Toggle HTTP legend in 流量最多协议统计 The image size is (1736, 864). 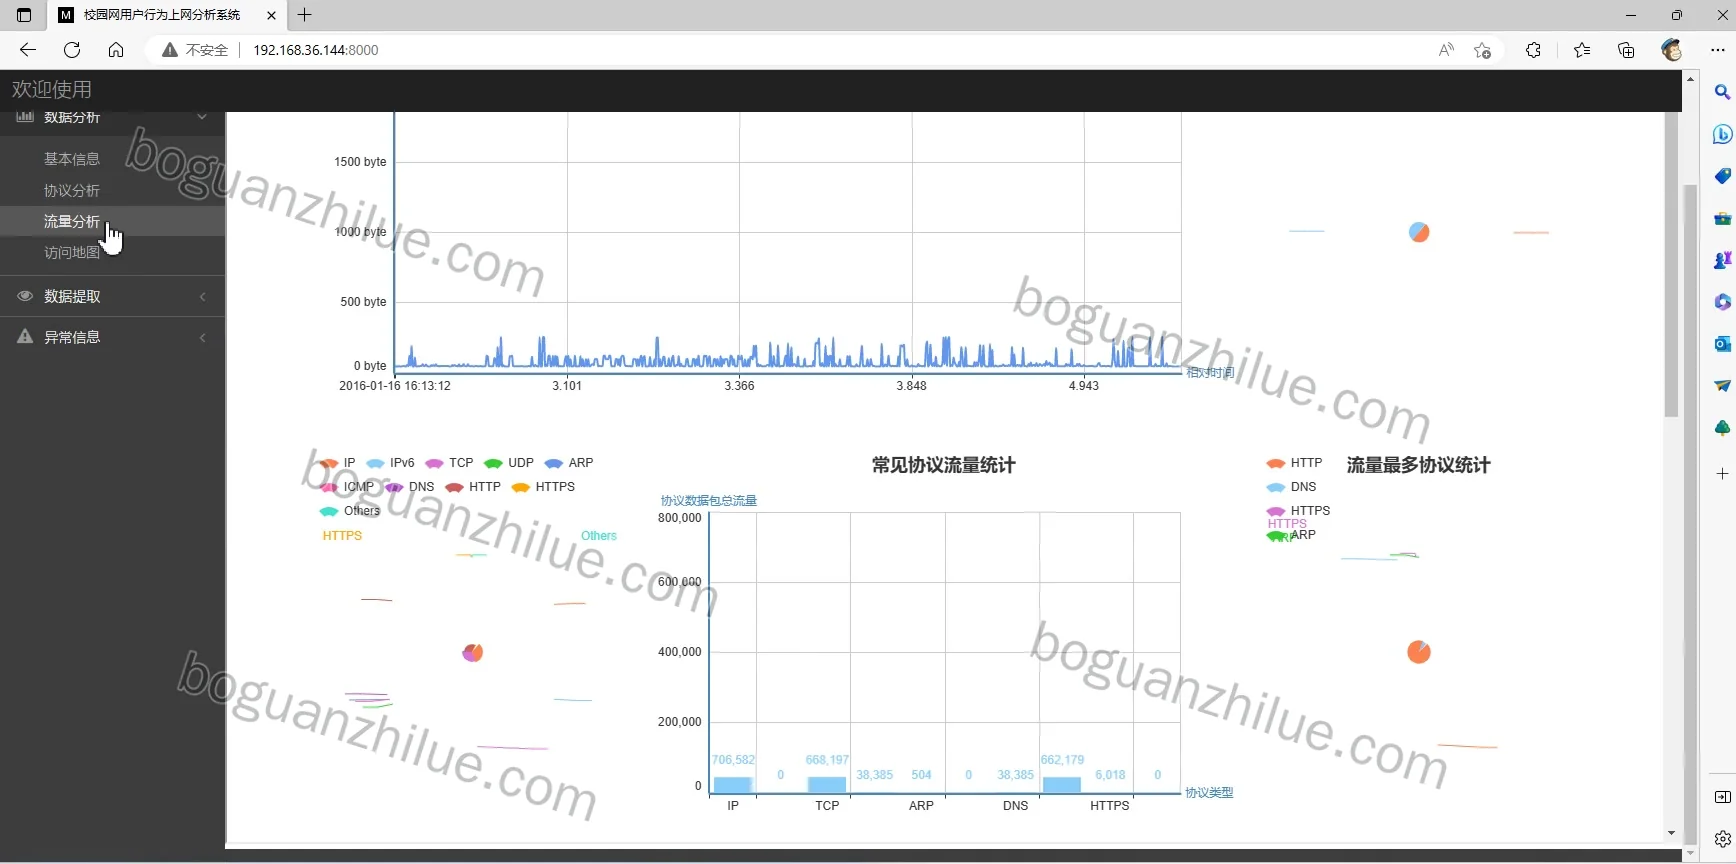[x=1294, y=463]
